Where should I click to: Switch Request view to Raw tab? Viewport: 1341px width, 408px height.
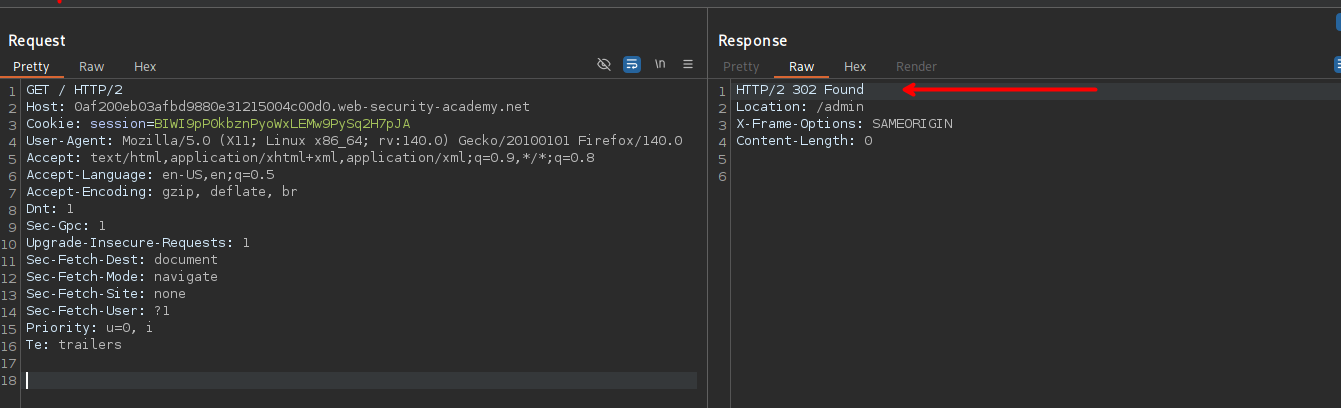[92, 67]
